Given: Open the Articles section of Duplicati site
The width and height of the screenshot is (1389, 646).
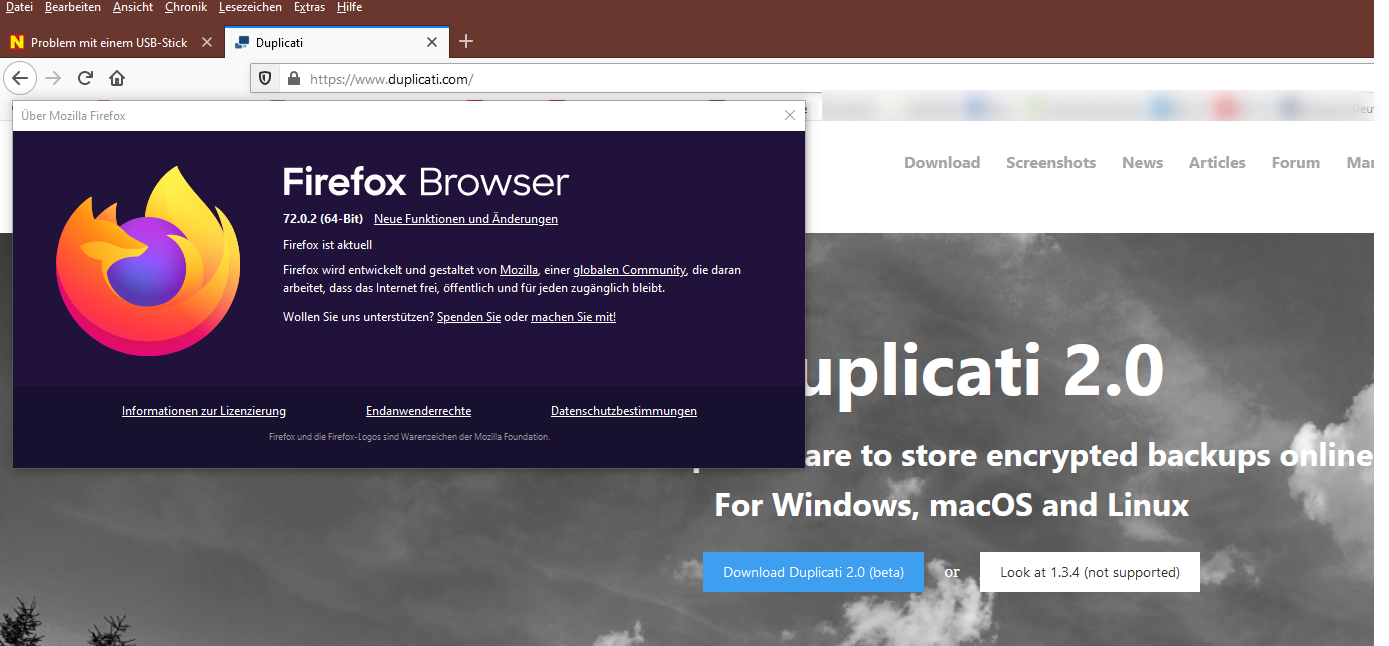Looking at the screenshot, I should coord(1217,163).
